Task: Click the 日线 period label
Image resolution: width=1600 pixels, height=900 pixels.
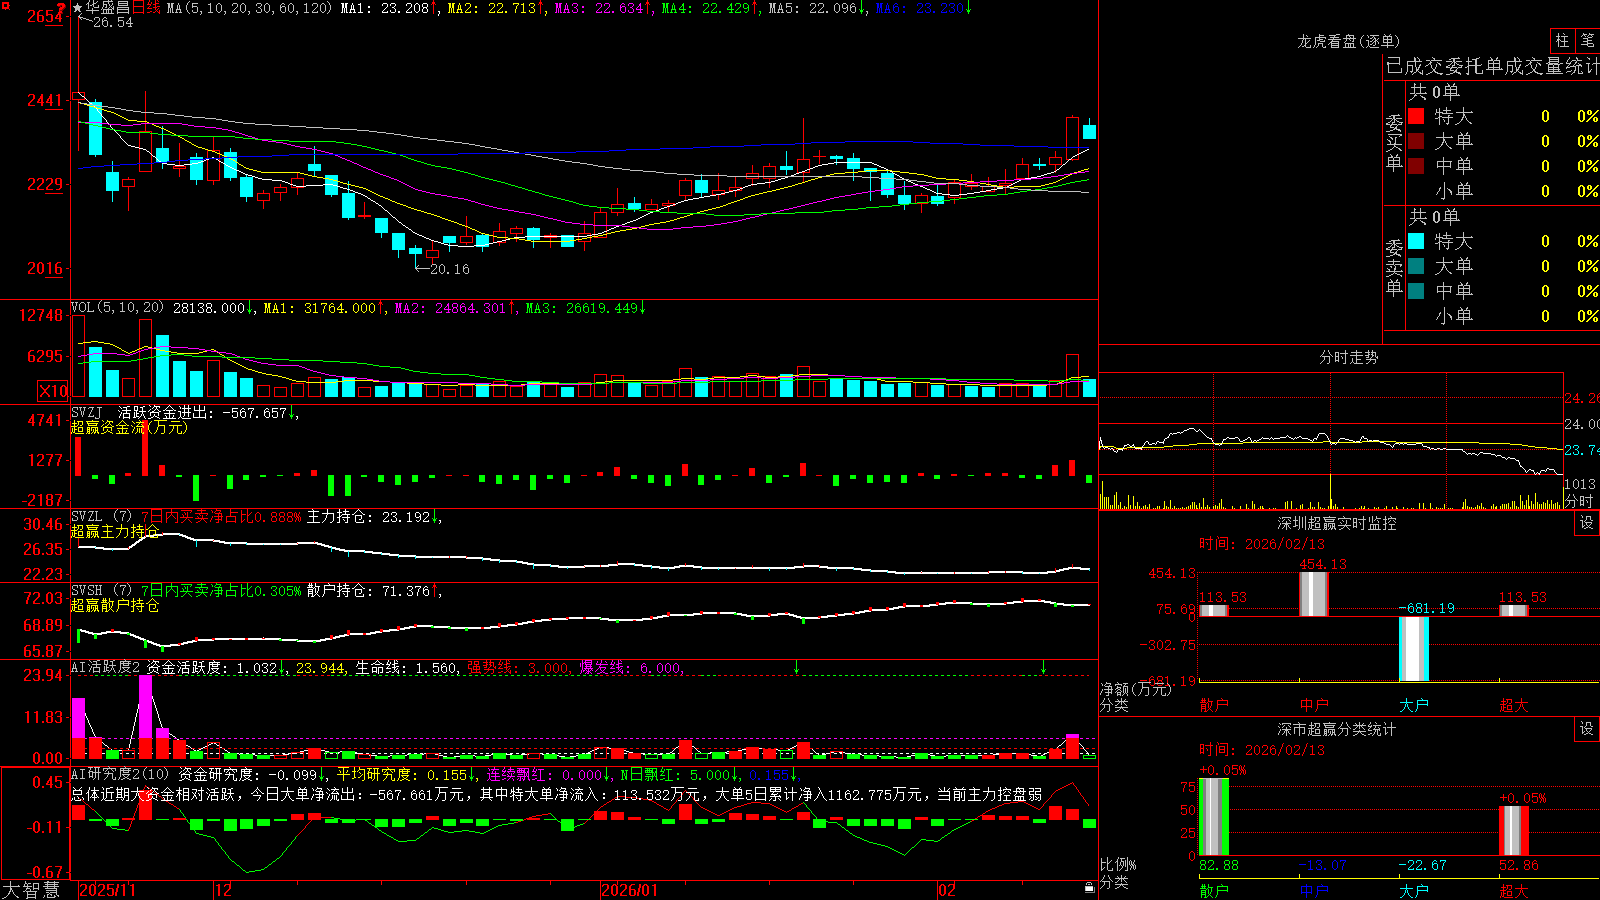Action: point(146,8)
